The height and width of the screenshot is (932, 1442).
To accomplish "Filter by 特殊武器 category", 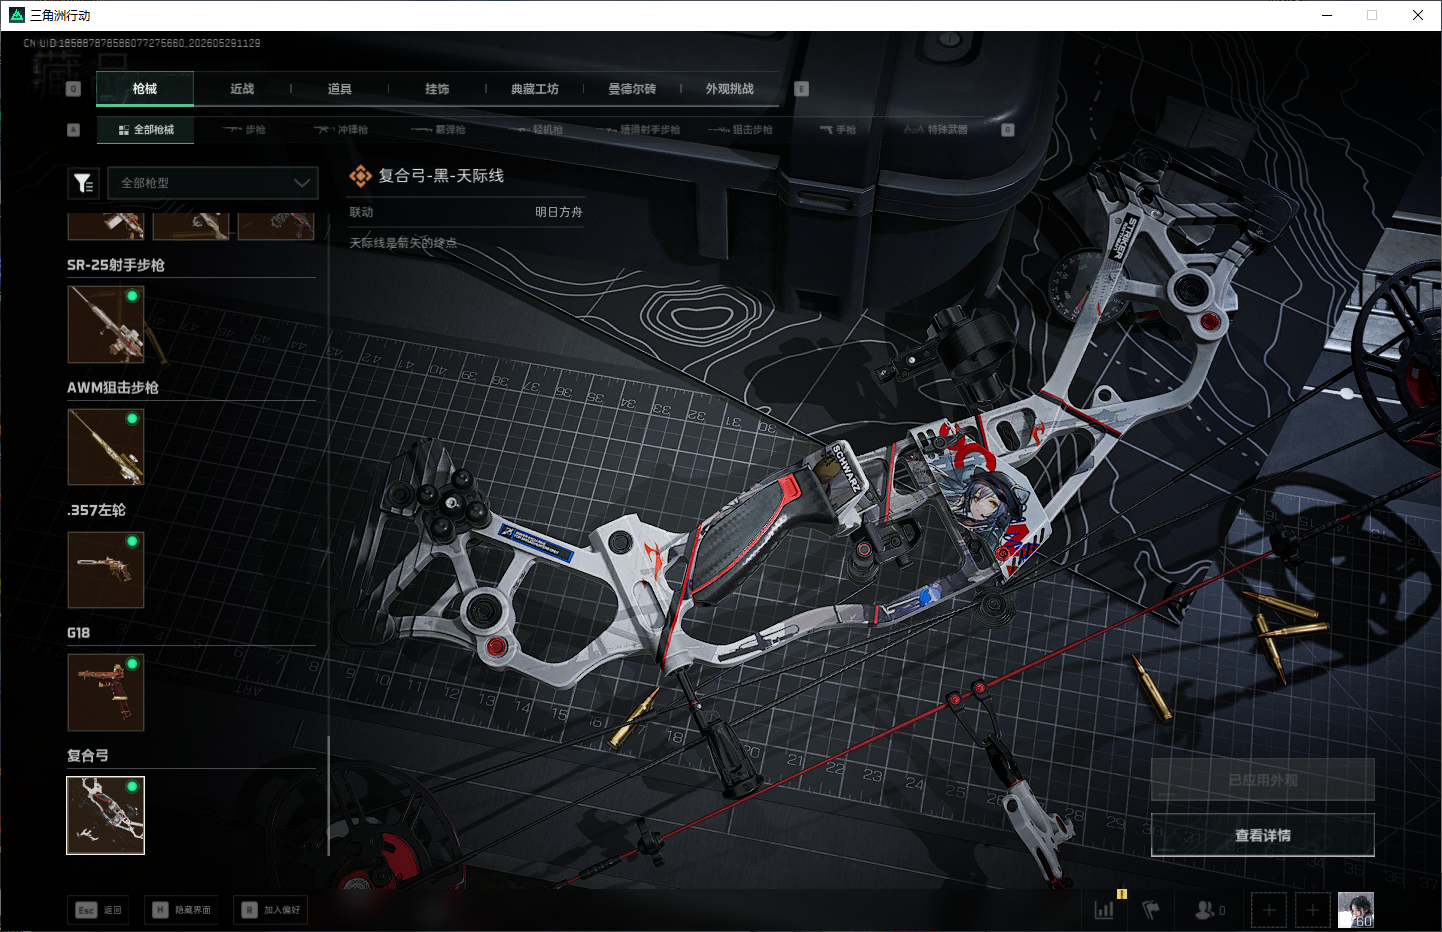I will pyautogui.click(x=936, y=130).
